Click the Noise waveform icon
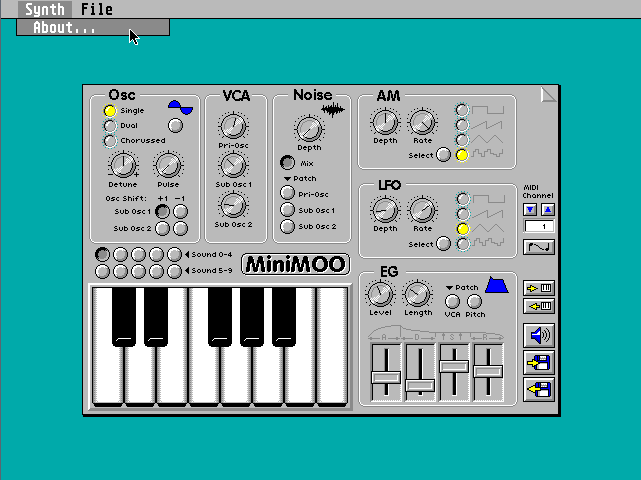The image size is (641, 480). point(333,110)
